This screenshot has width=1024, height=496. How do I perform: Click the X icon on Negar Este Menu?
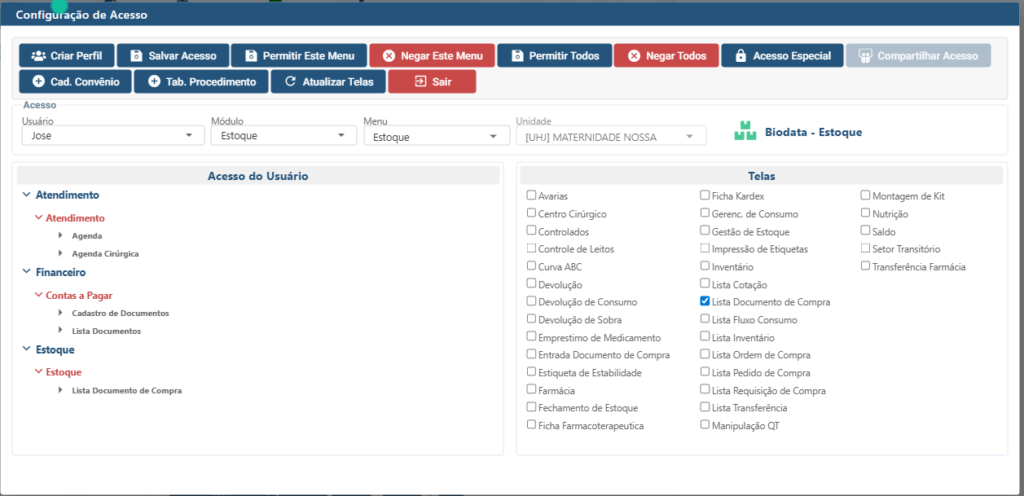(388, 56)
